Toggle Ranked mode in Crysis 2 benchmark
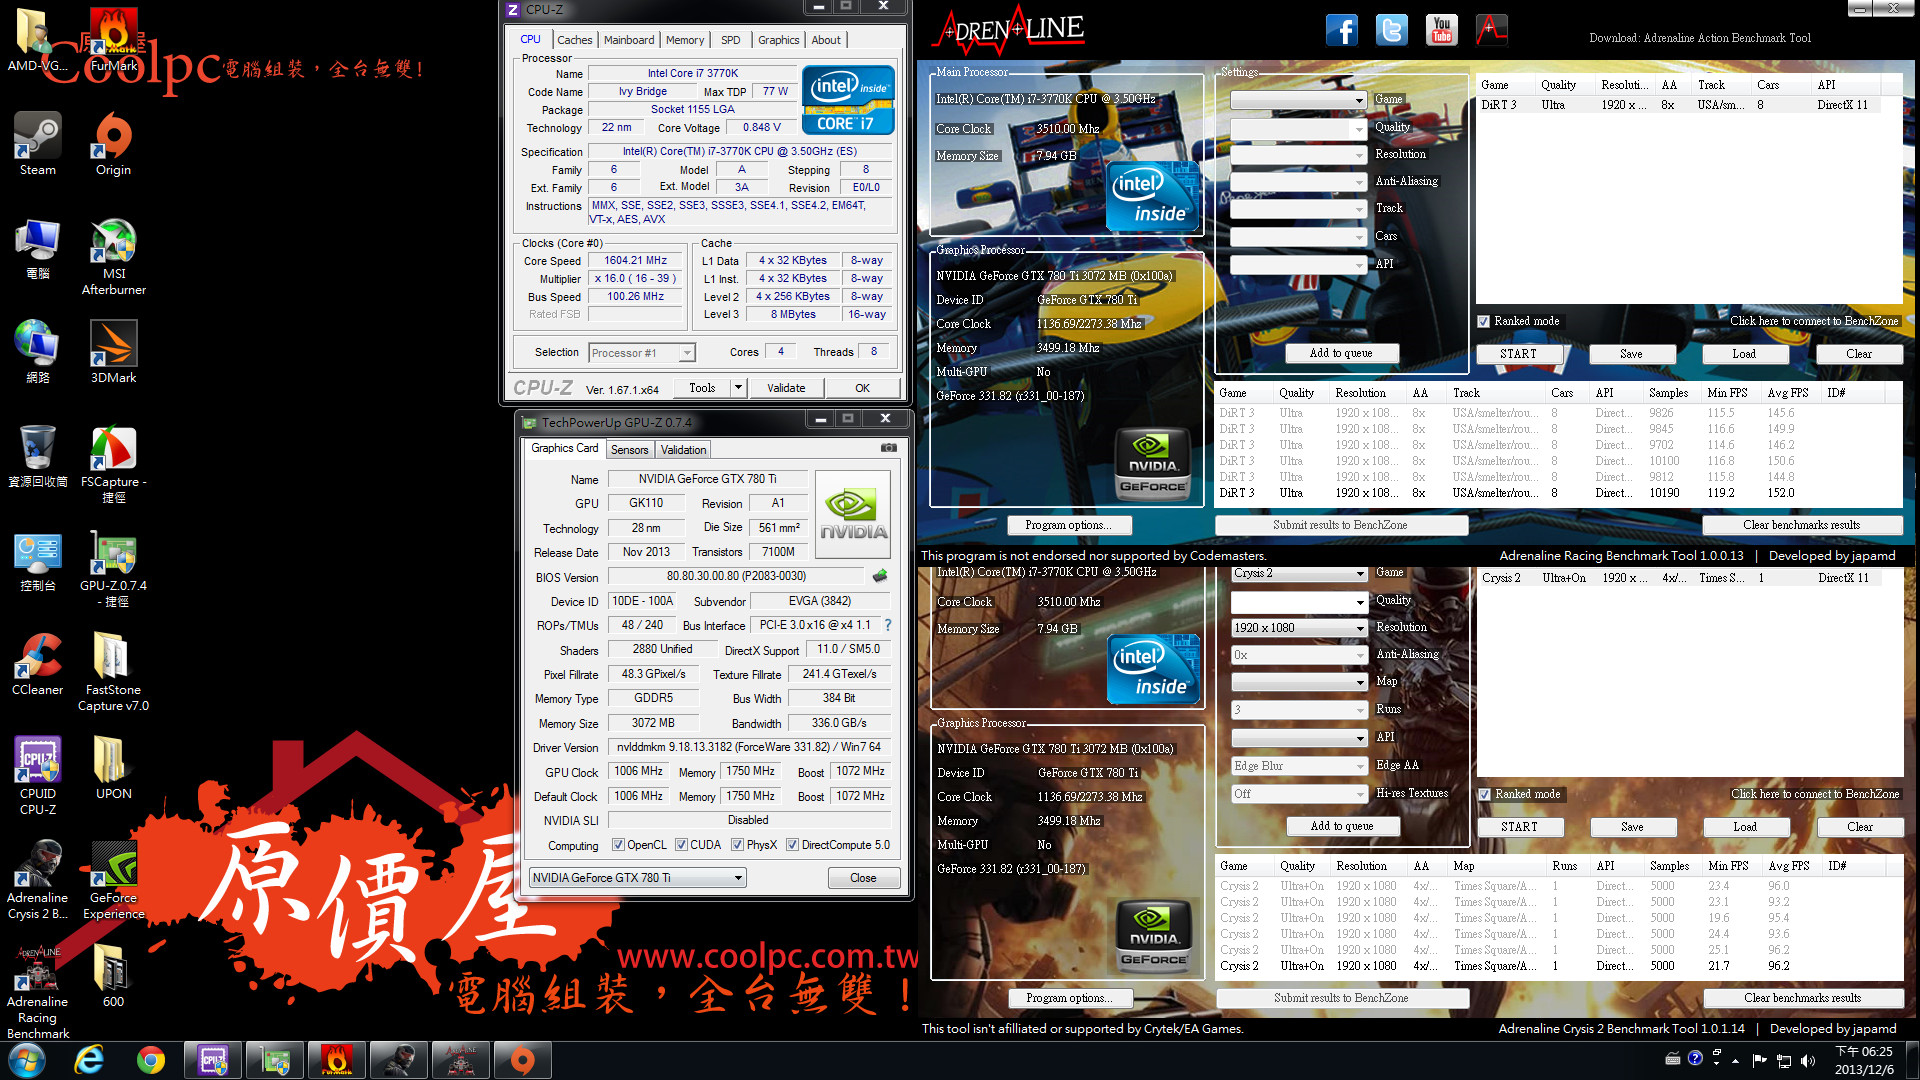 (1485, 794)
